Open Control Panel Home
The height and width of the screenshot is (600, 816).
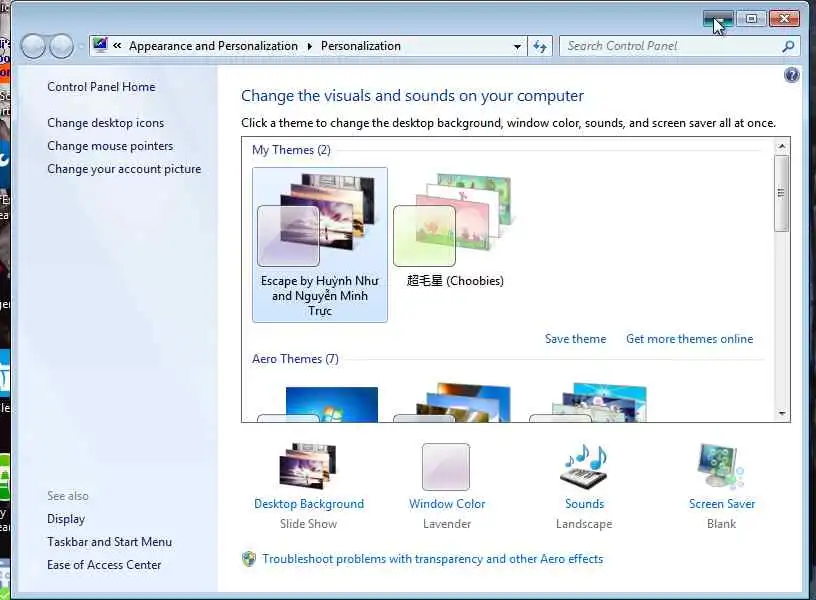pyautogui.click(x=101, y=87)
